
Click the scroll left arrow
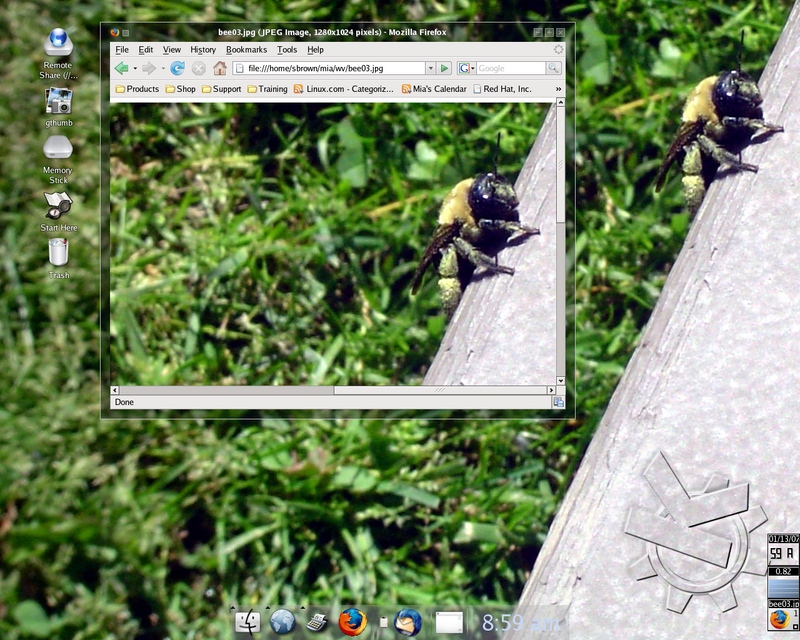click(115, 390)
